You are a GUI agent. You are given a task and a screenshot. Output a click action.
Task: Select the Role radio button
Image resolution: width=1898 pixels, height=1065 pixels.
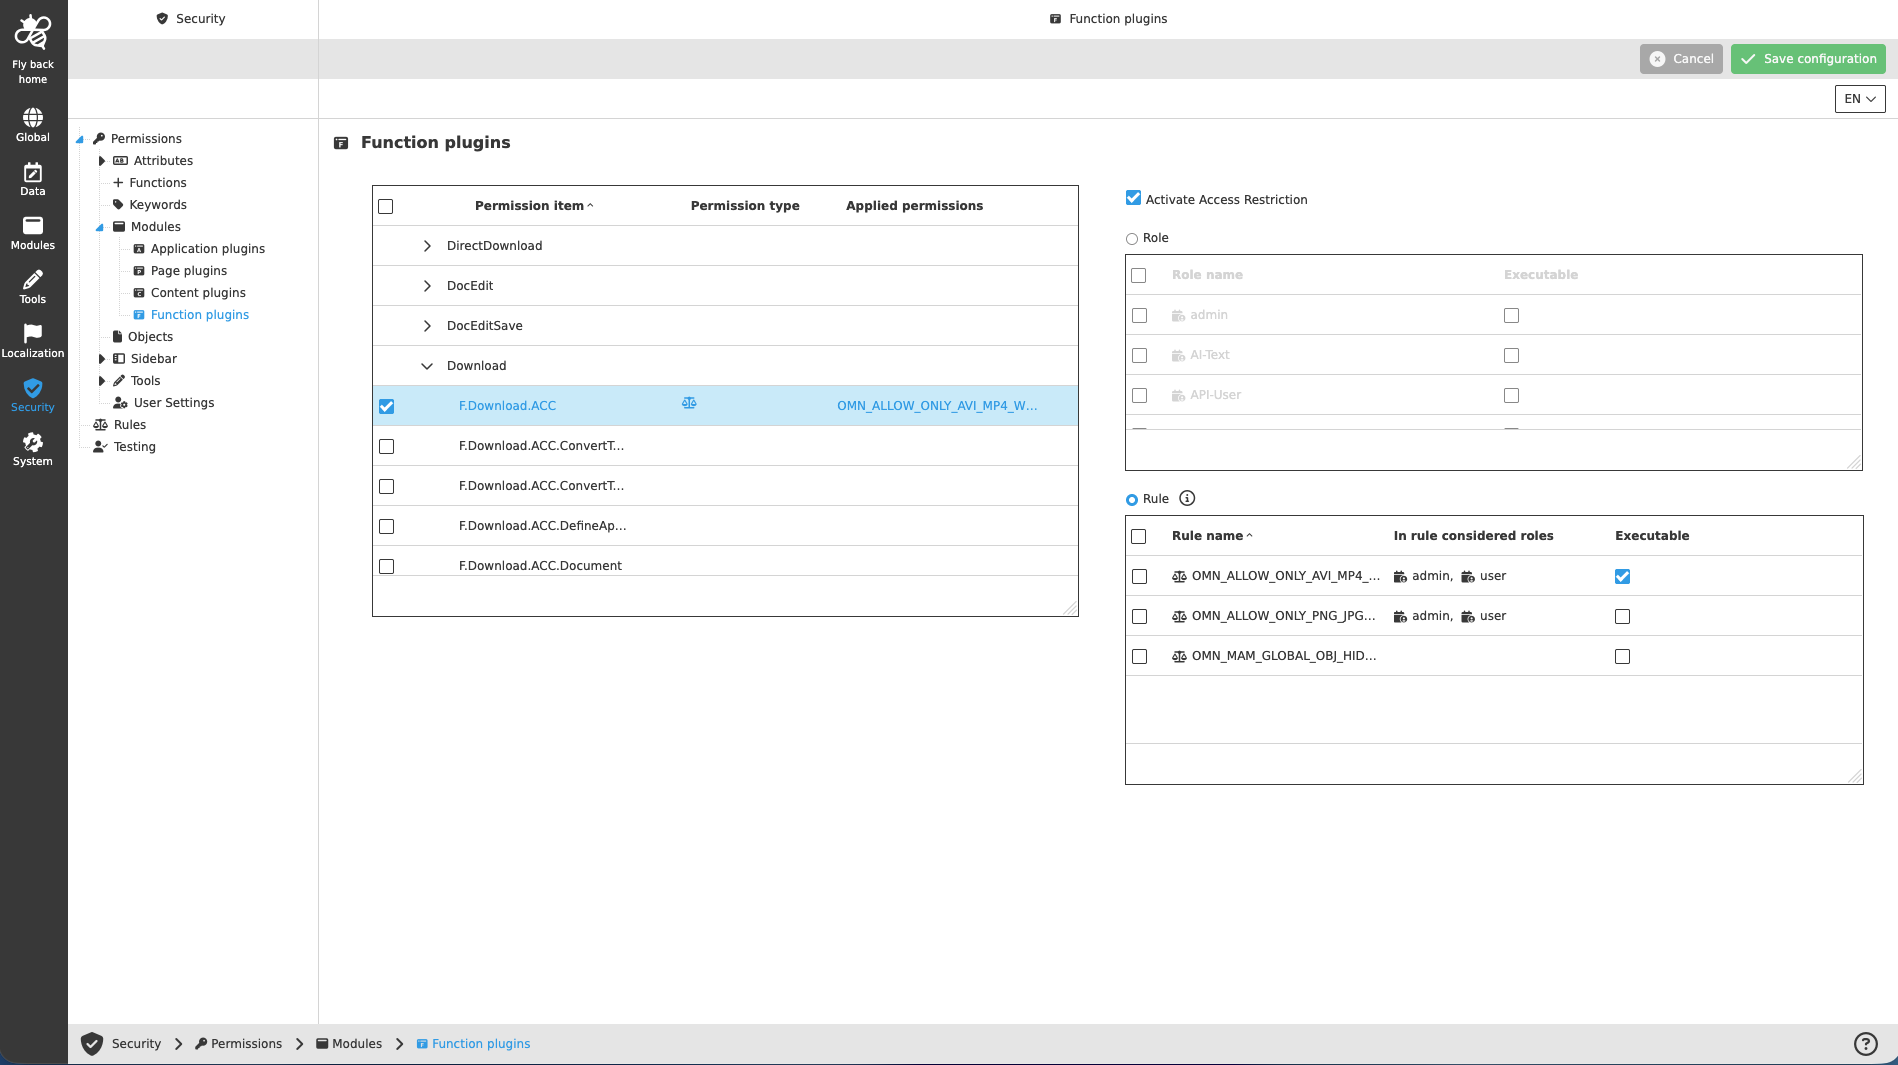(1131, 238)
